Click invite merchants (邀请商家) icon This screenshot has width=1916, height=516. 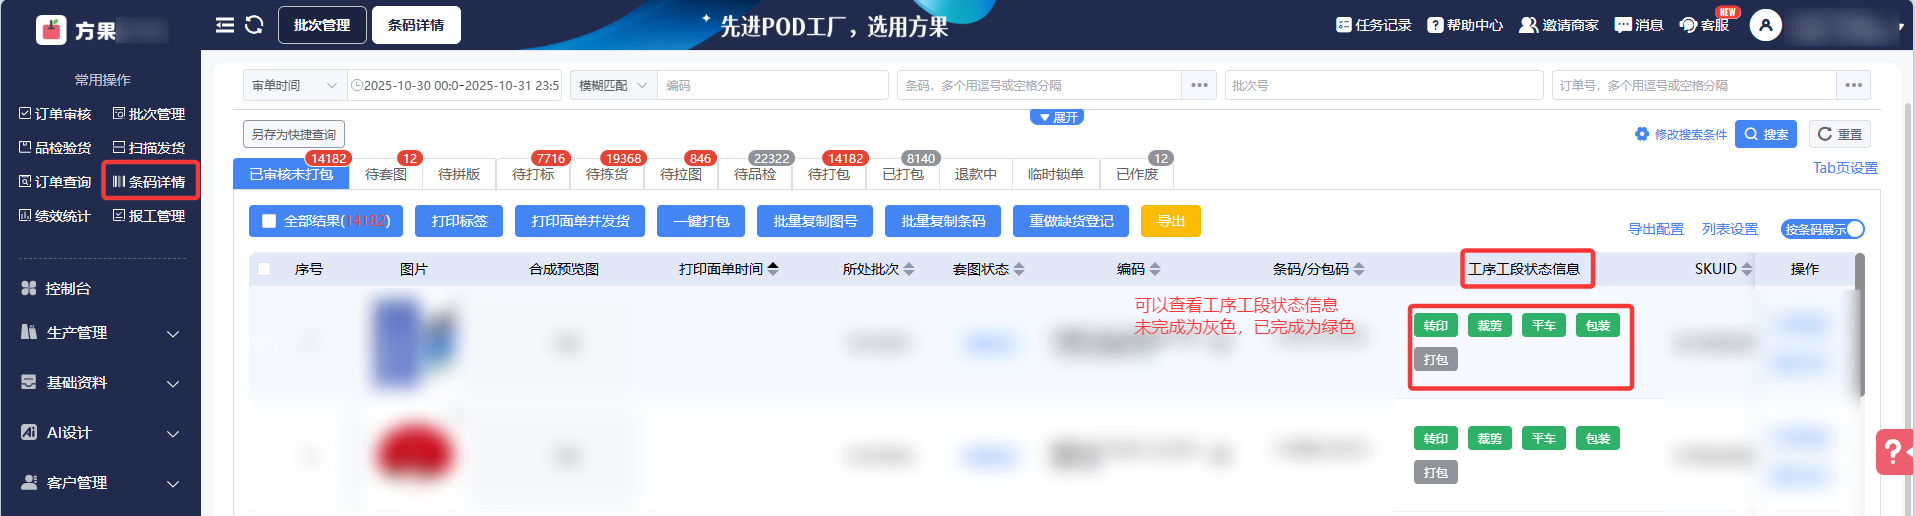[1528, 25]
